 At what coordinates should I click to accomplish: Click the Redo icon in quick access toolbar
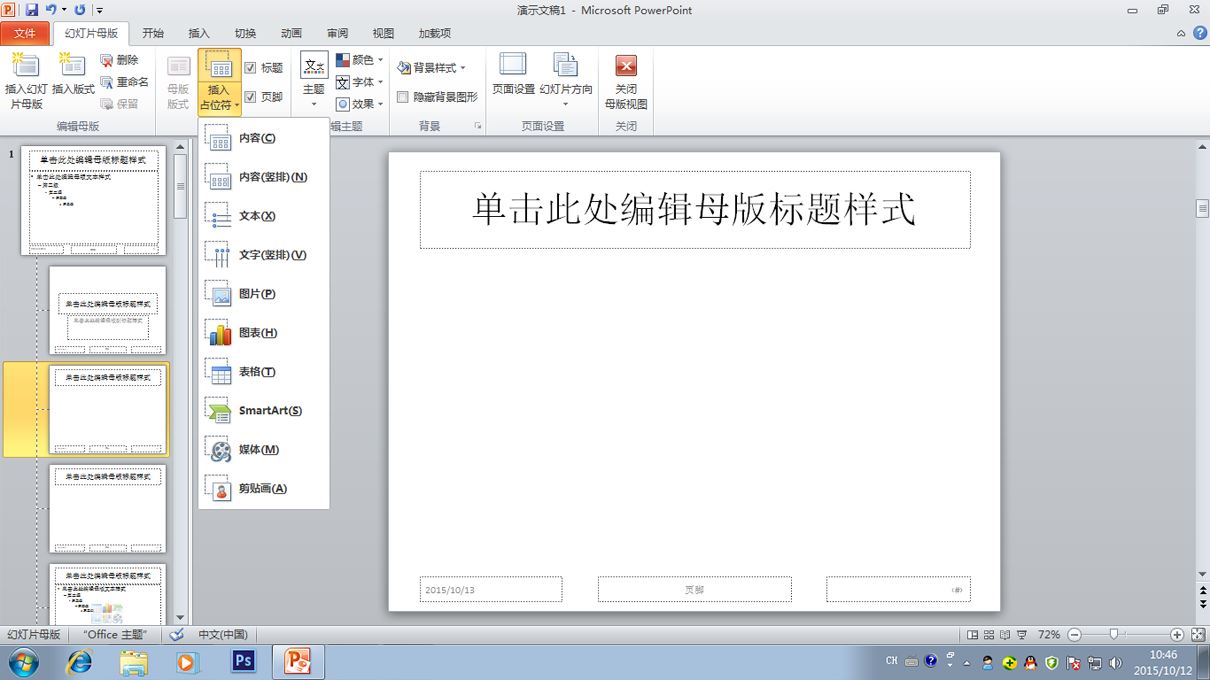click(80, 10)
